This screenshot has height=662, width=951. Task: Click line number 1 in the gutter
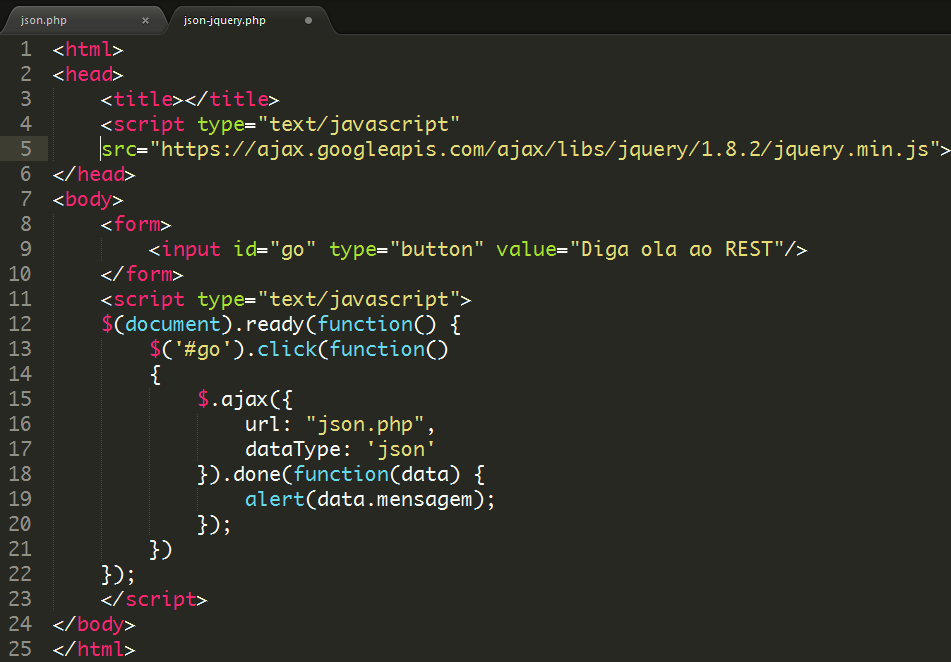pyautogui.click(x=26, y=48)
